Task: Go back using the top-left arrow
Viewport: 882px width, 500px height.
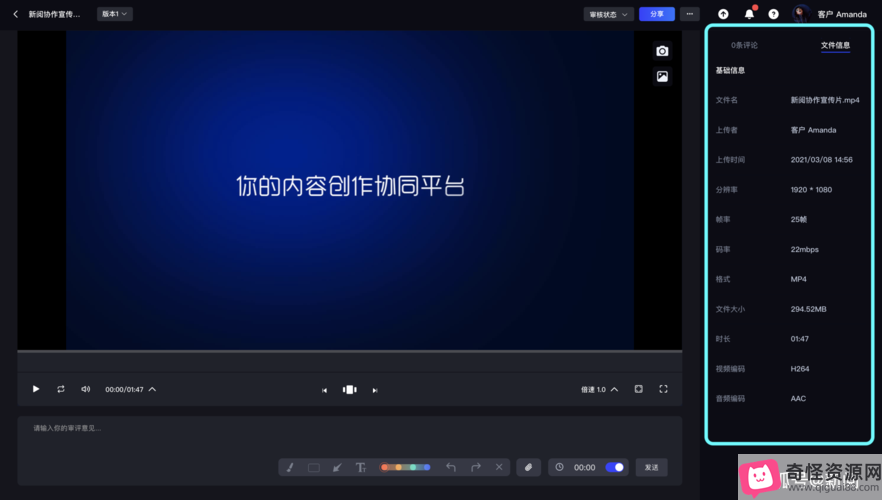Action: pyautogui.click(x=16, y=14)
